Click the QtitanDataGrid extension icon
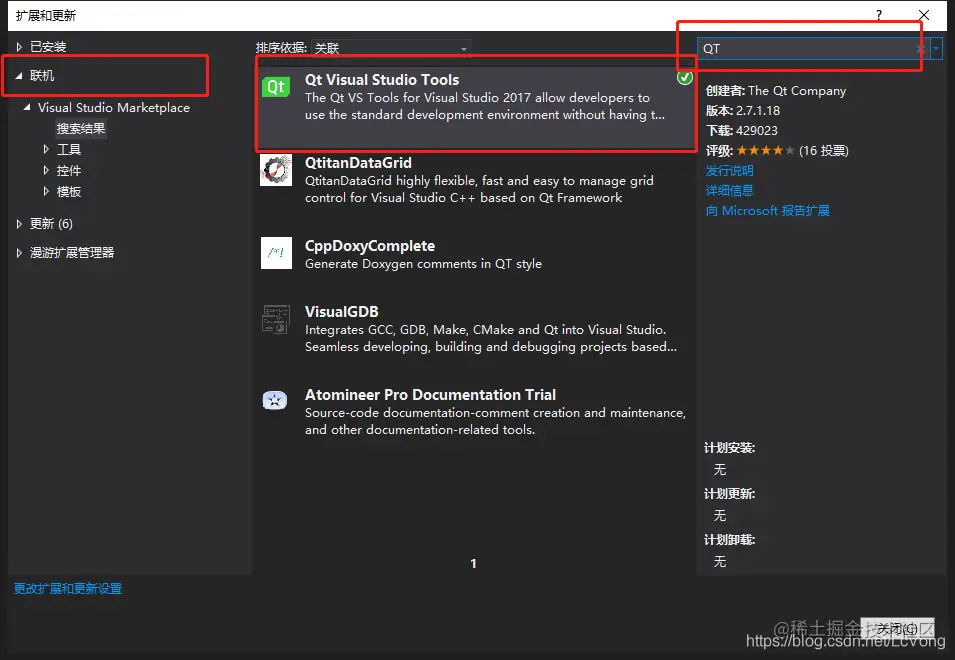Screen dimensions: 955x660 click(x=276, y=169)
